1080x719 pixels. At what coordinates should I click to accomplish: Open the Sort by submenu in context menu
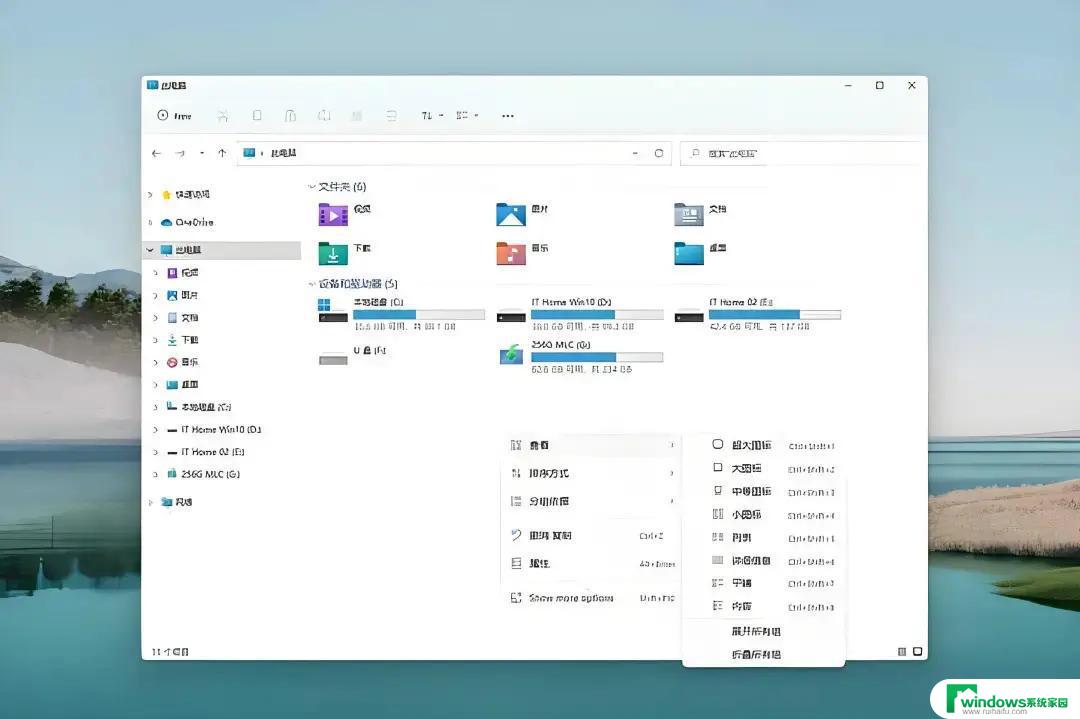pos(592,474)
